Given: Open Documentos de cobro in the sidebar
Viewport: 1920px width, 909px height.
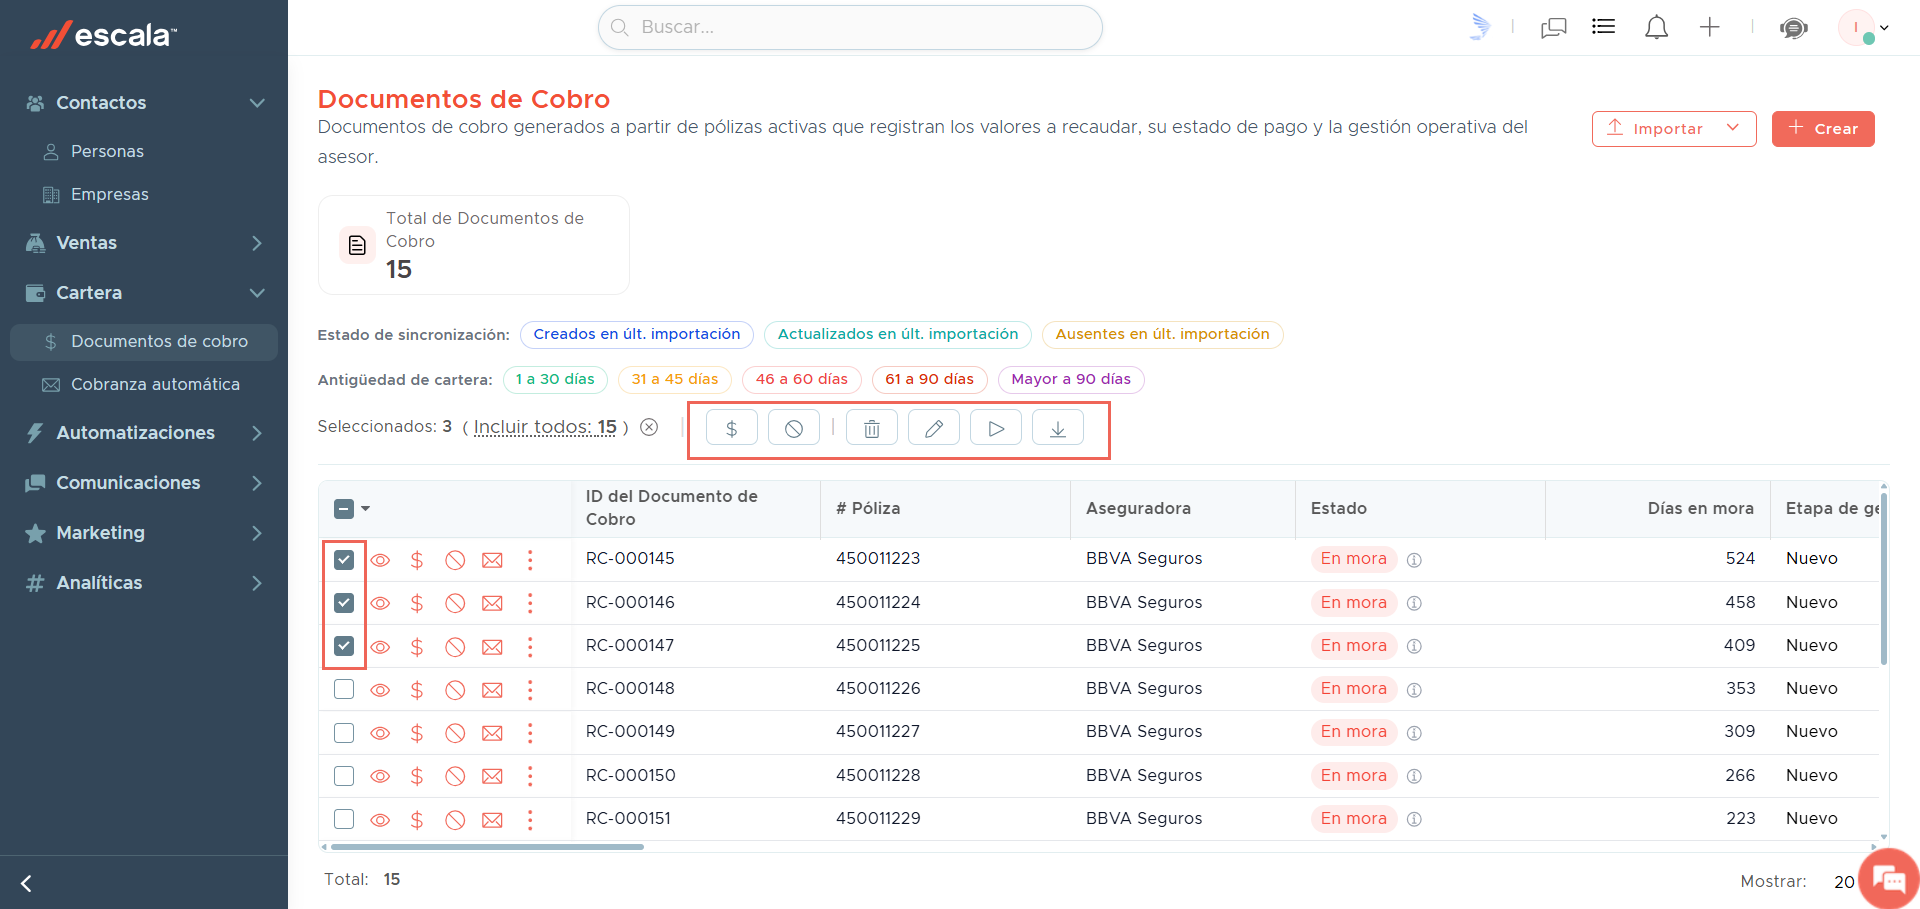Looking at the screenshot, I should pos(144,341).
